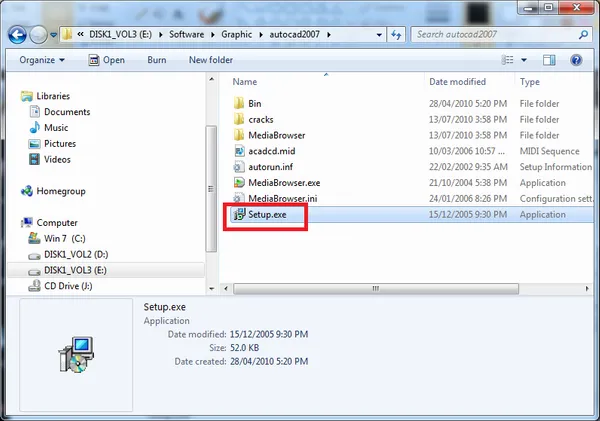
Task: Select the acadcd.mid file icon
Action: tap(239, 151)
